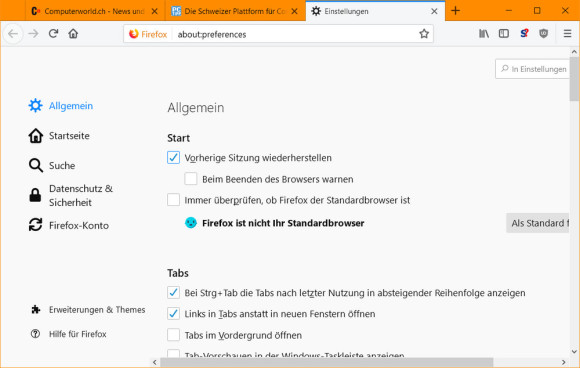580x368 pixels.
Task: Click scrollbar up arrow
Action: [574, 52]
